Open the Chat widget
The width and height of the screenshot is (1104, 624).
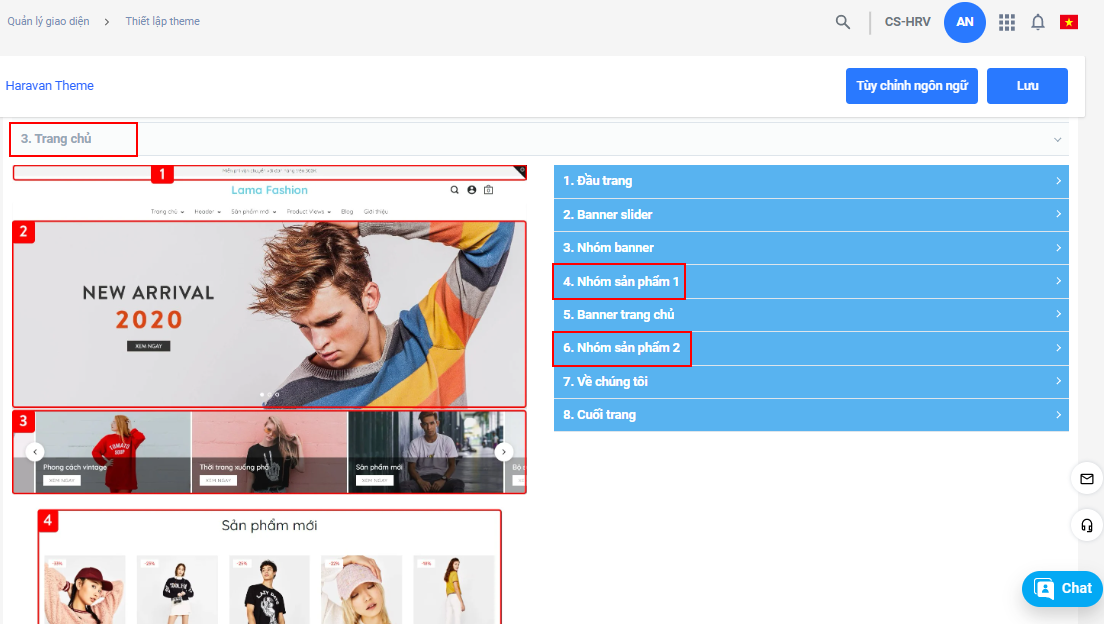click(1062, 589)
